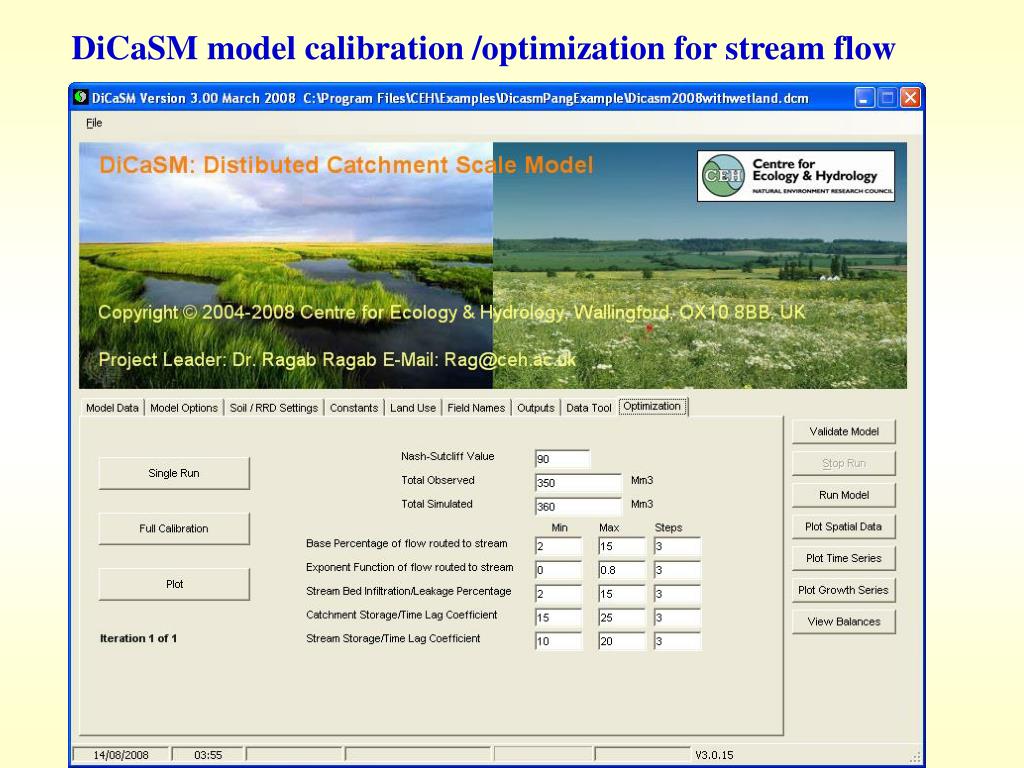1024x768 pixels.
Task: Click Min field for Stream Bed Infiltration/Leakage
Action: coord(558,594)
